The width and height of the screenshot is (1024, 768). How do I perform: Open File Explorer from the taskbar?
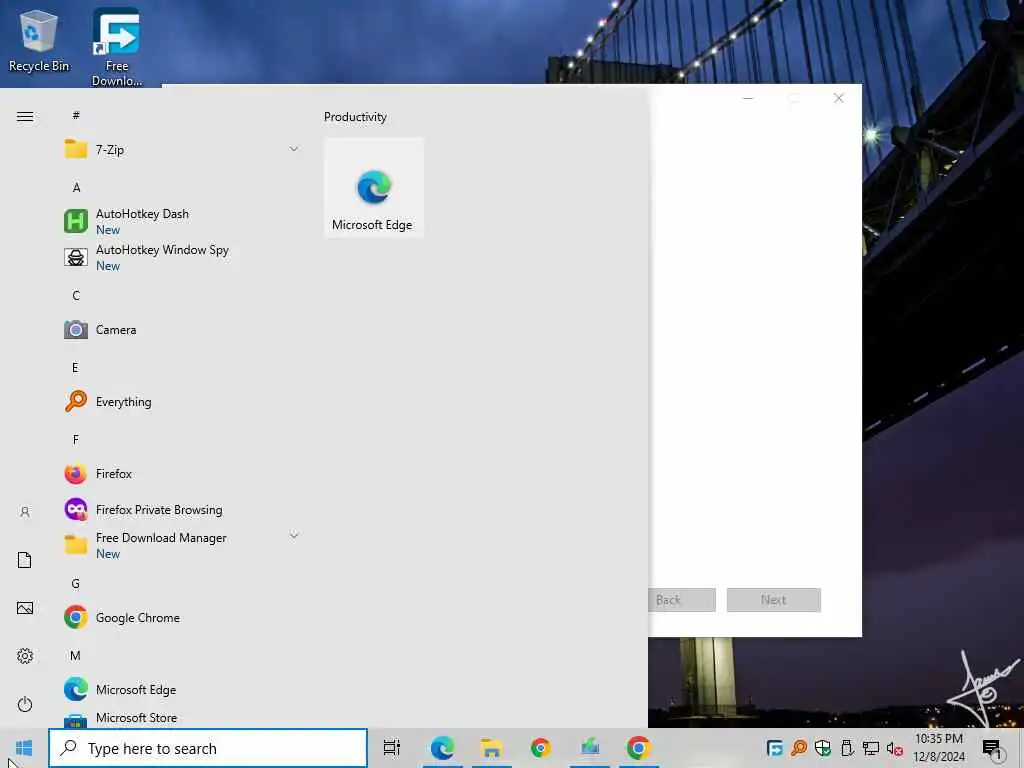pyautogui.click(x=491, y=748)
